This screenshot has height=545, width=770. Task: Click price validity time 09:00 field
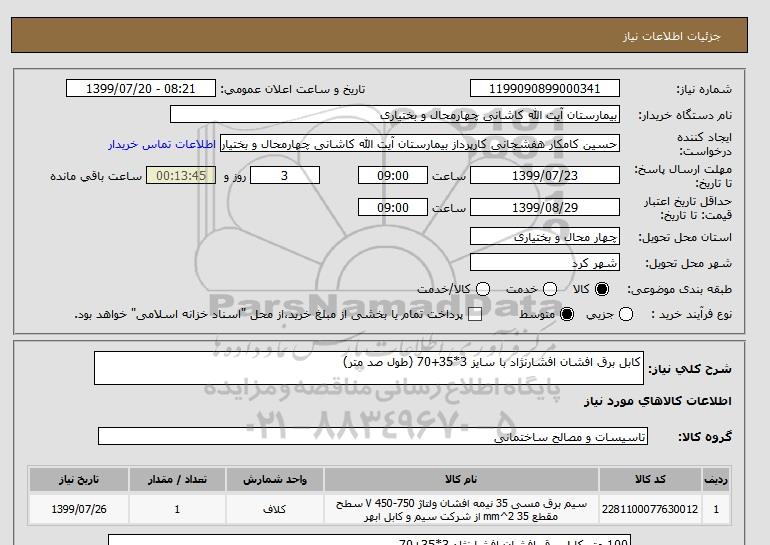[x=393, y=207]
